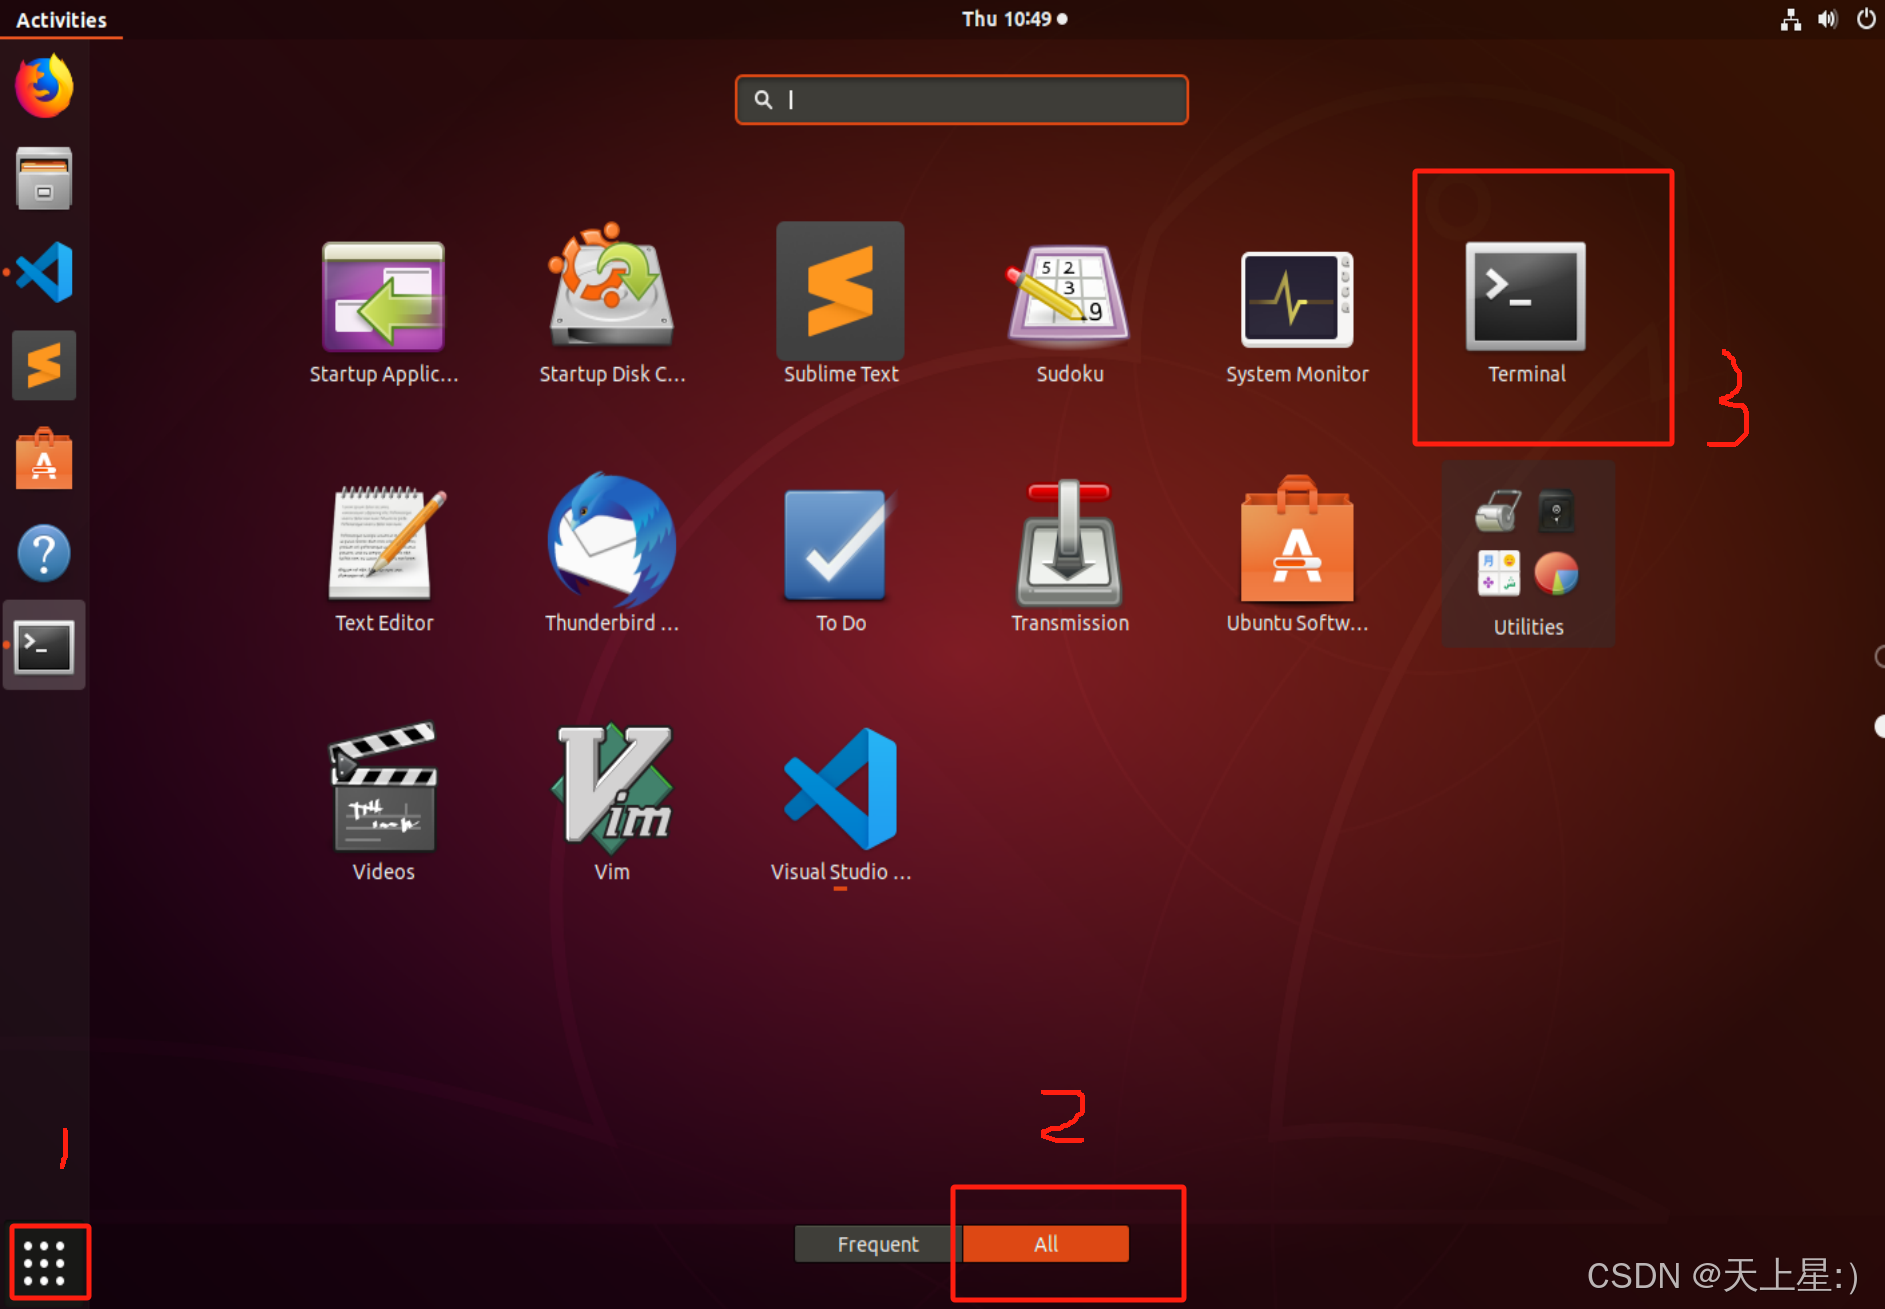The width and height of the screenshot is (1885, 1309).
Task: Open the Help icon in dock
Action: (44, 553)
